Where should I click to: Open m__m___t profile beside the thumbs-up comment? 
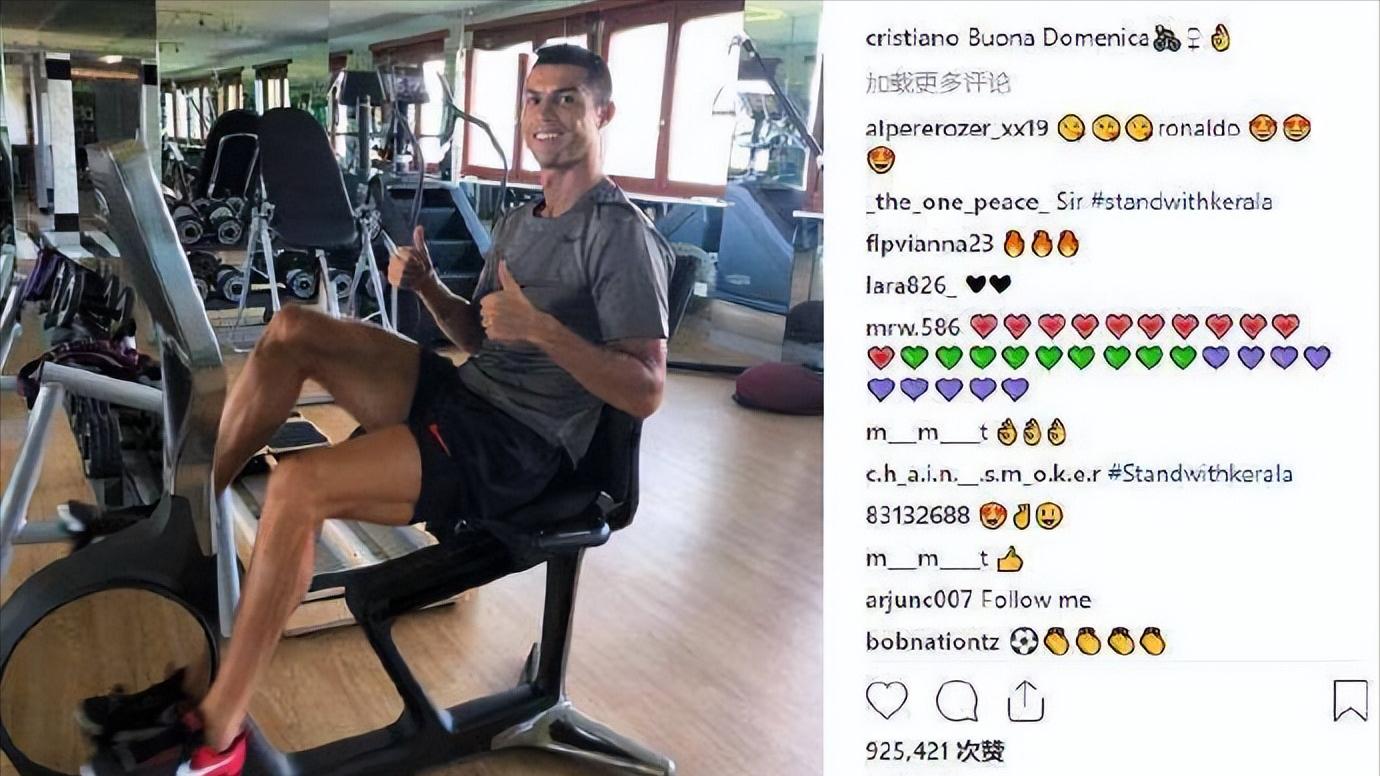927,559
